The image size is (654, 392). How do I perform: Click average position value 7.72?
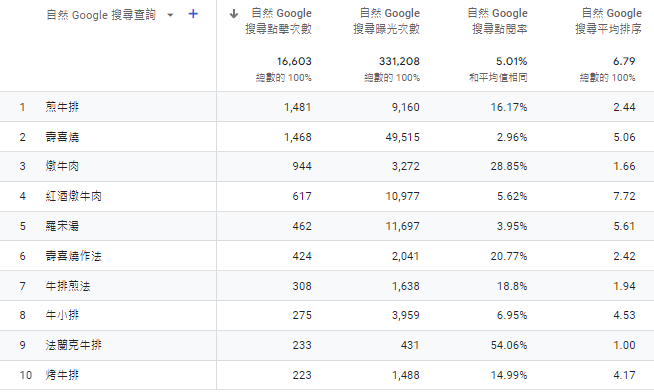coord(624,196)
